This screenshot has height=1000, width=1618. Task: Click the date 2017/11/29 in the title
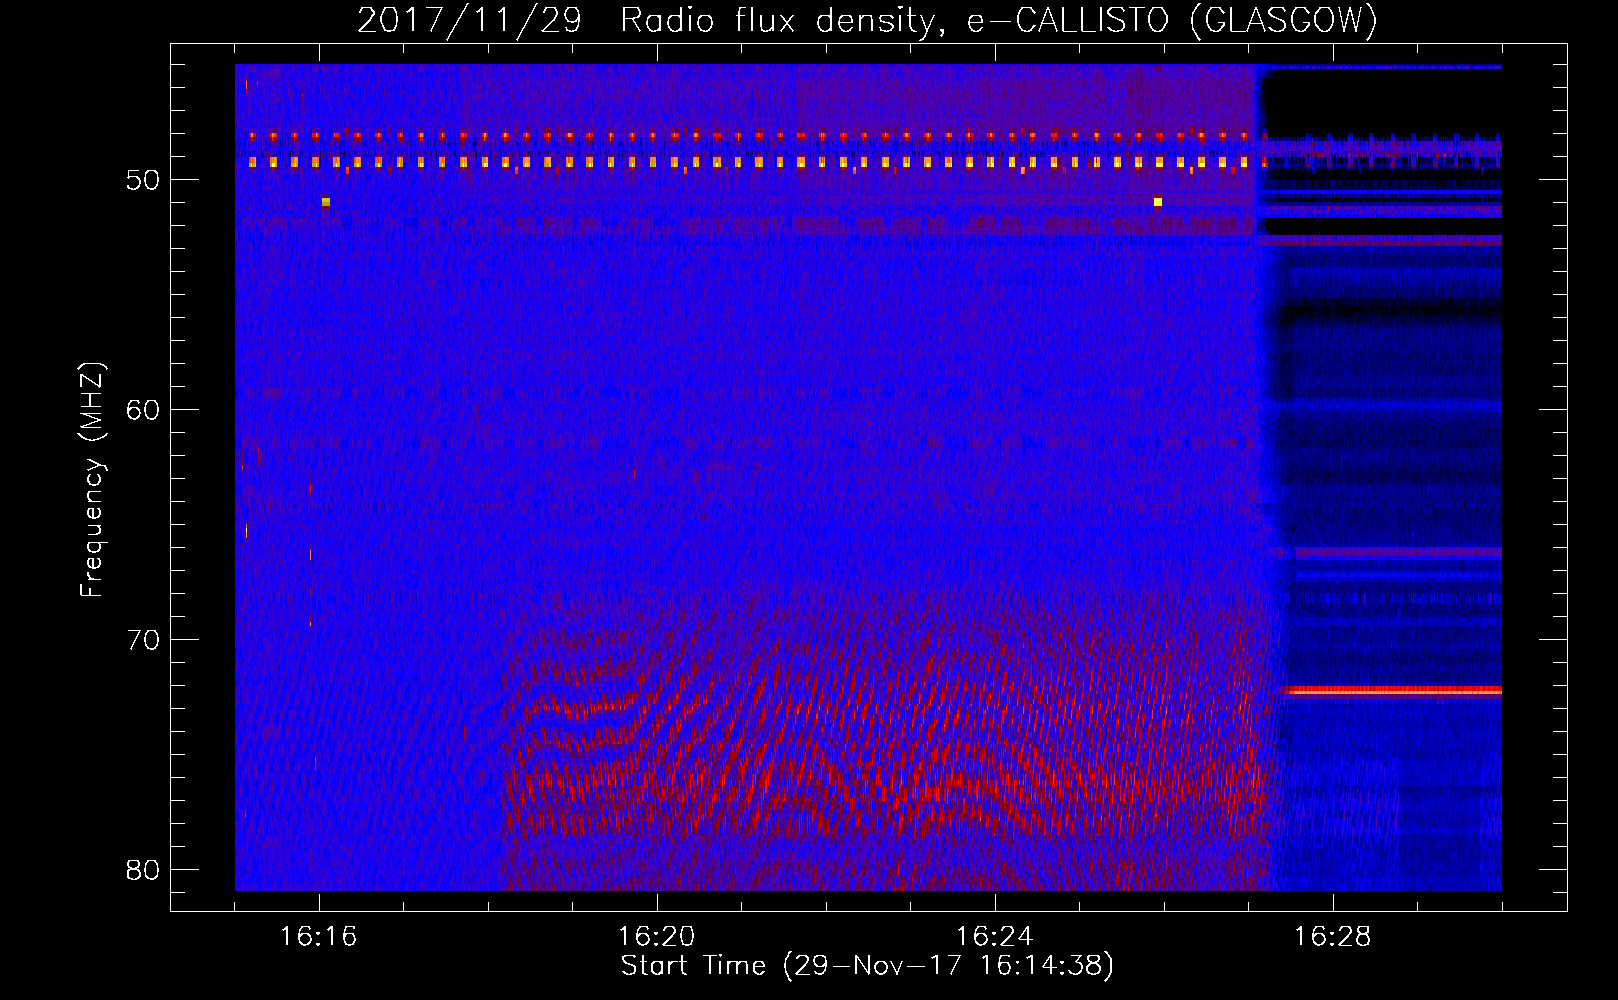pos(469,20)
